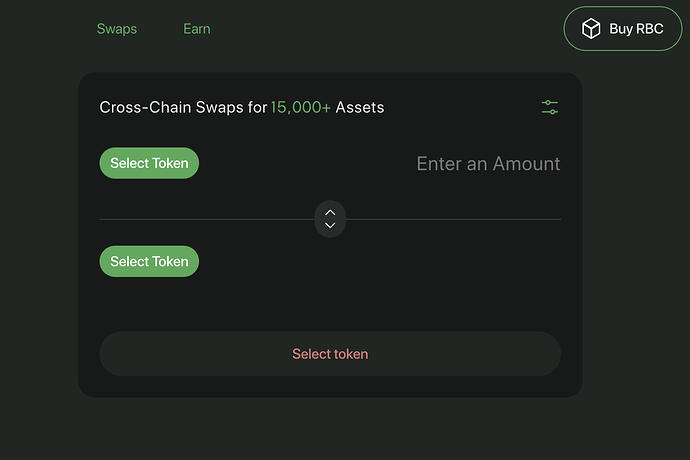Click divider line right of switch button
Screen dimensions: 690x460
(x=453, y=219)
